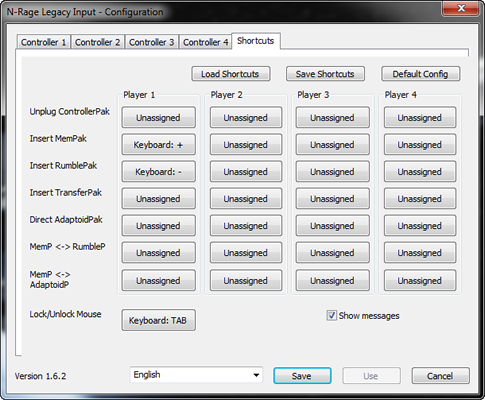Open the Controller 2 tab
This screenshot has width=485, height=400.
pos(97,42)
